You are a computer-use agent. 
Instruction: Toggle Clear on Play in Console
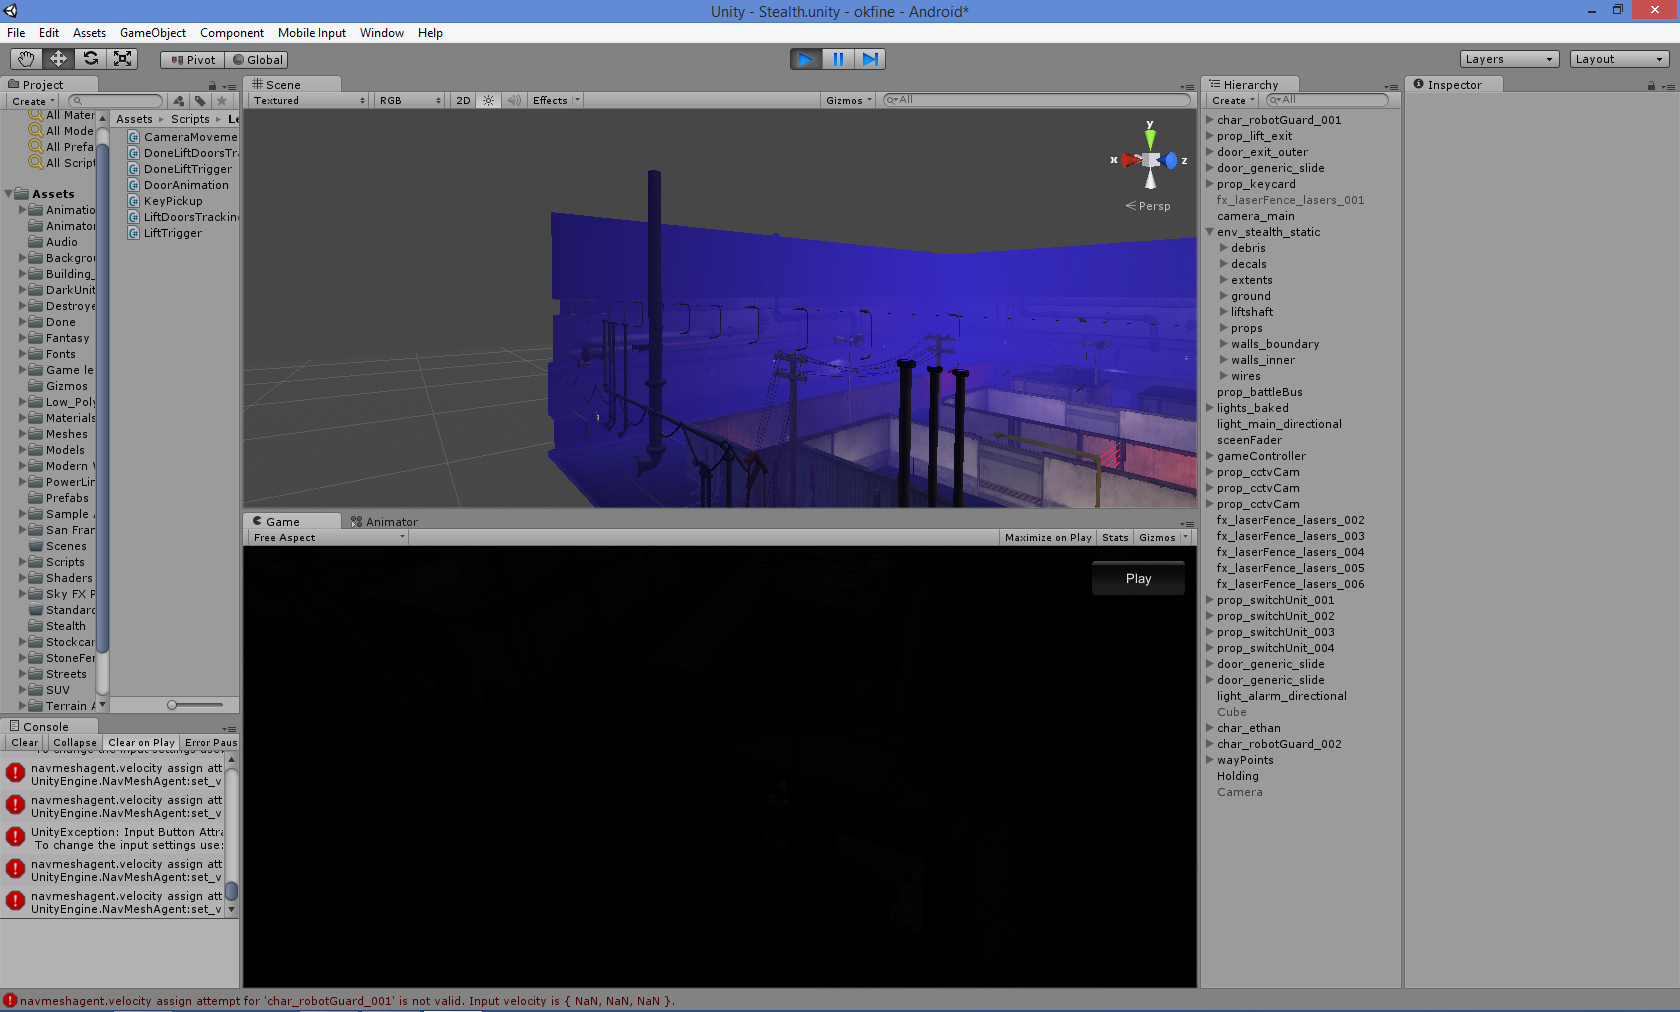pos(141,743)
